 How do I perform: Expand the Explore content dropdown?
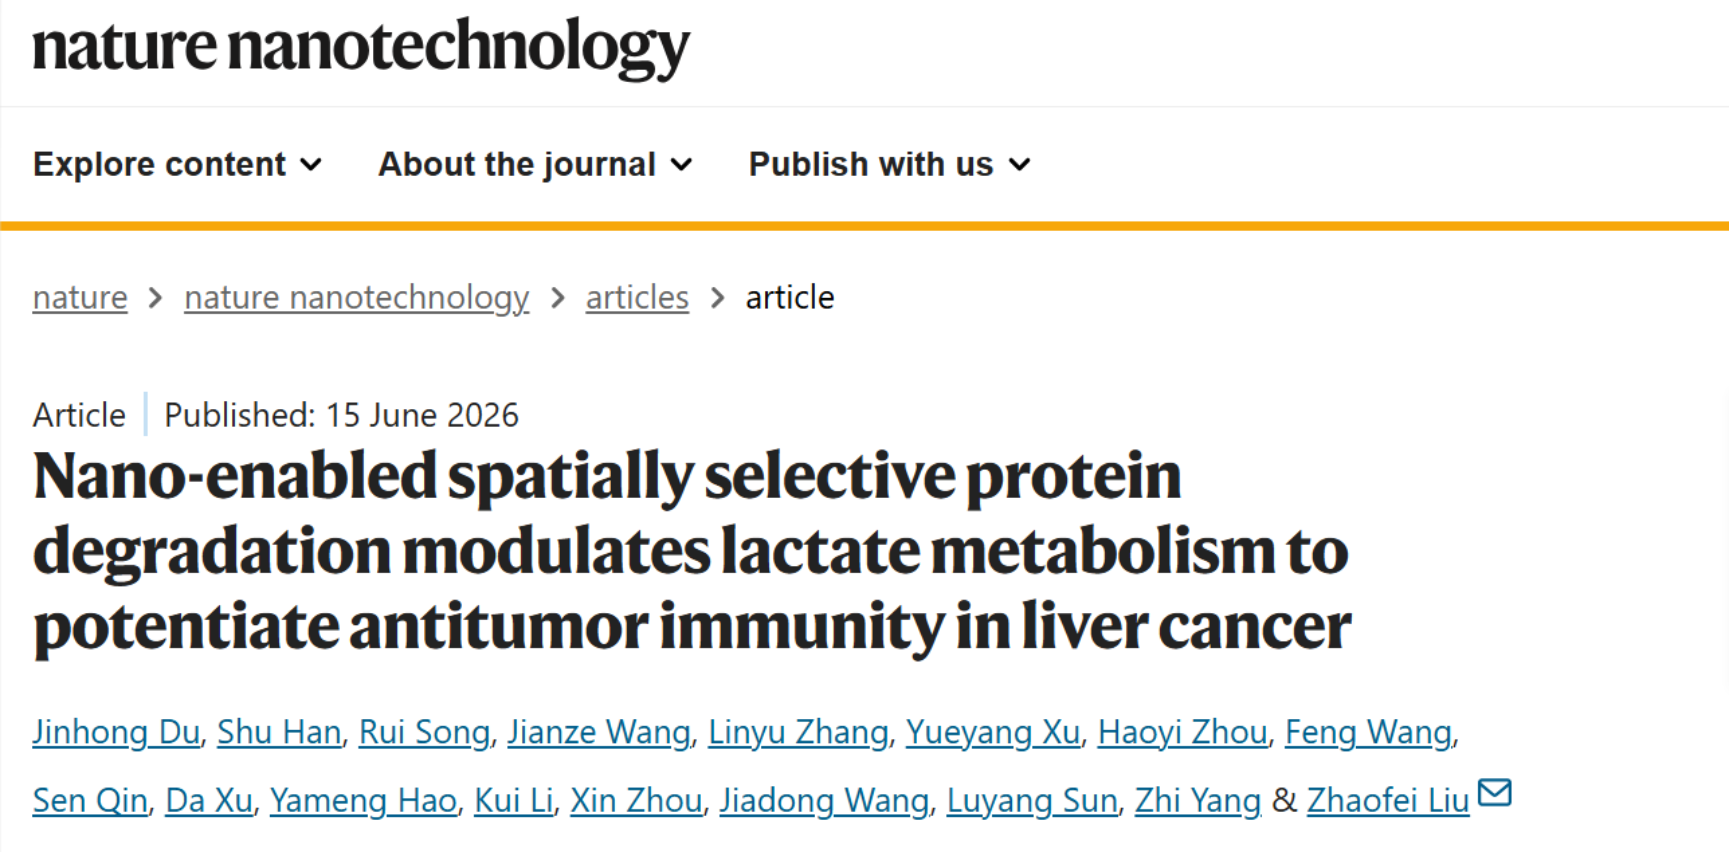coord(177,164)
